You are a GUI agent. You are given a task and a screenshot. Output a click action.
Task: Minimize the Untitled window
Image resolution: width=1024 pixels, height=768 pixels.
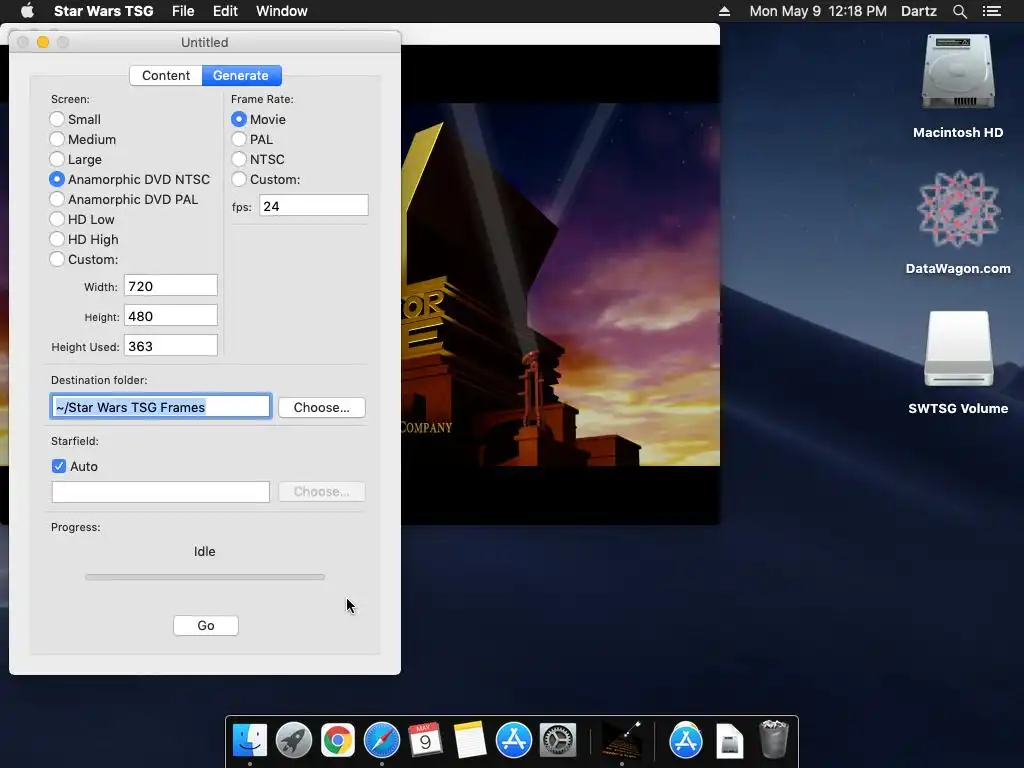42,42
